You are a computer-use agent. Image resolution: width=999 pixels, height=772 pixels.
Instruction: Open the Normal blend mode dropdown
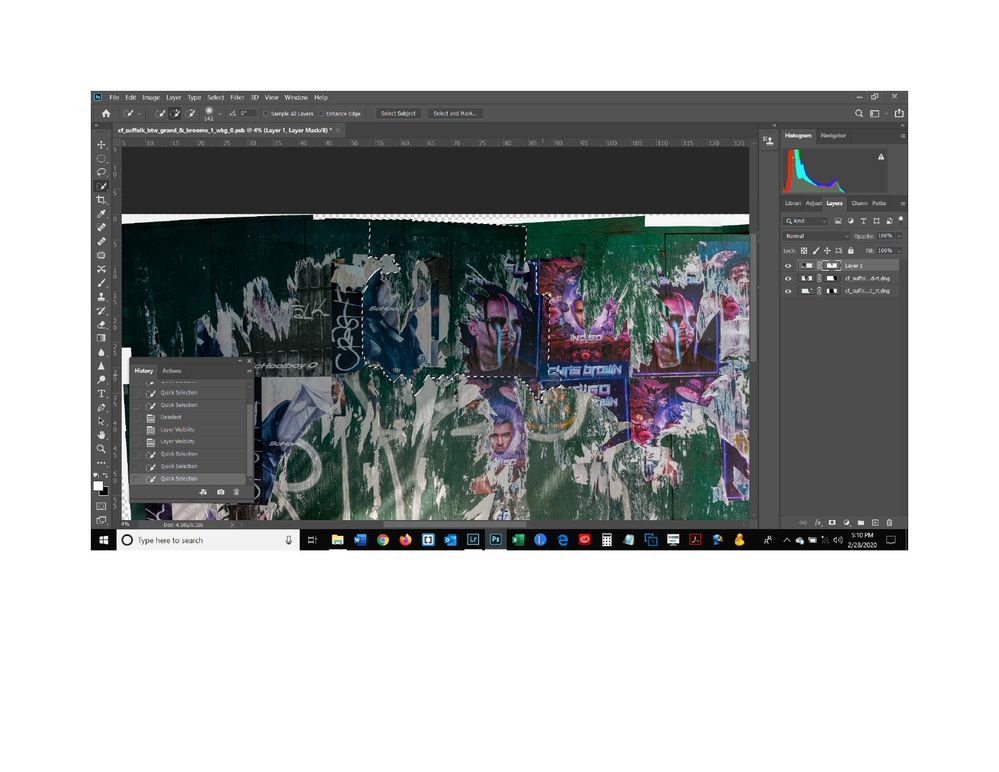click(x=816, y=236)
